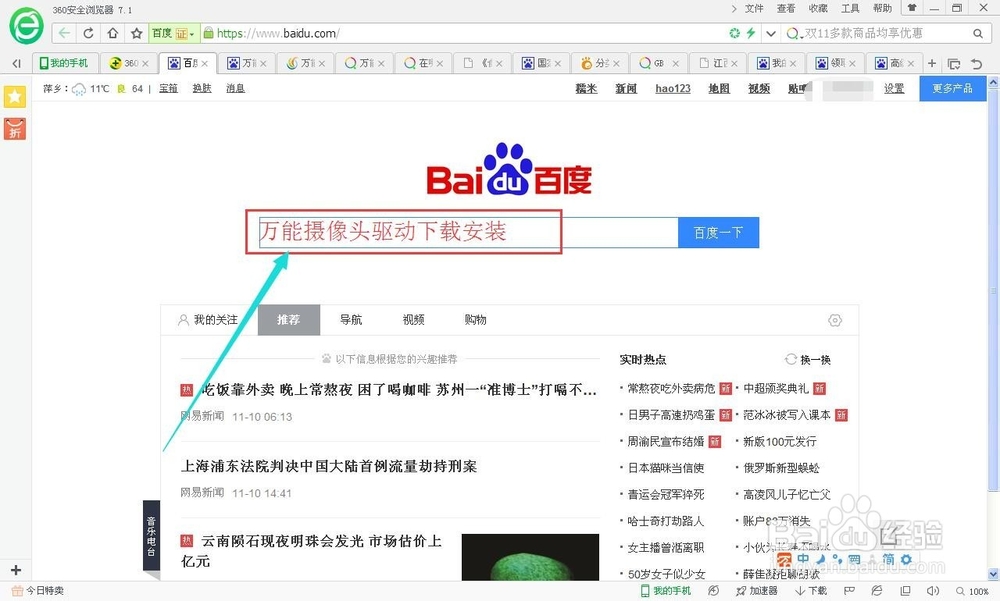This screenshot has width=1000, height=601.
Task: Select the 导航 tab
Action: (x=351, y=320)
